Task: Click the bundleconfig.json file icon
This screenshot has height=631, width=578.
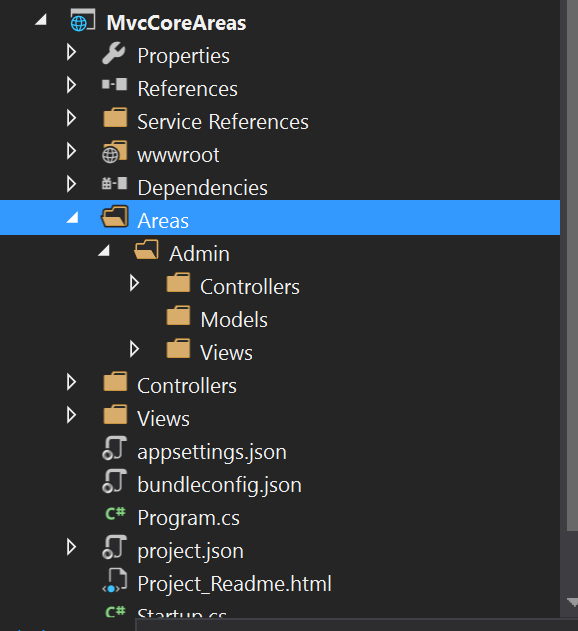Action: click(x=114, y=481)
